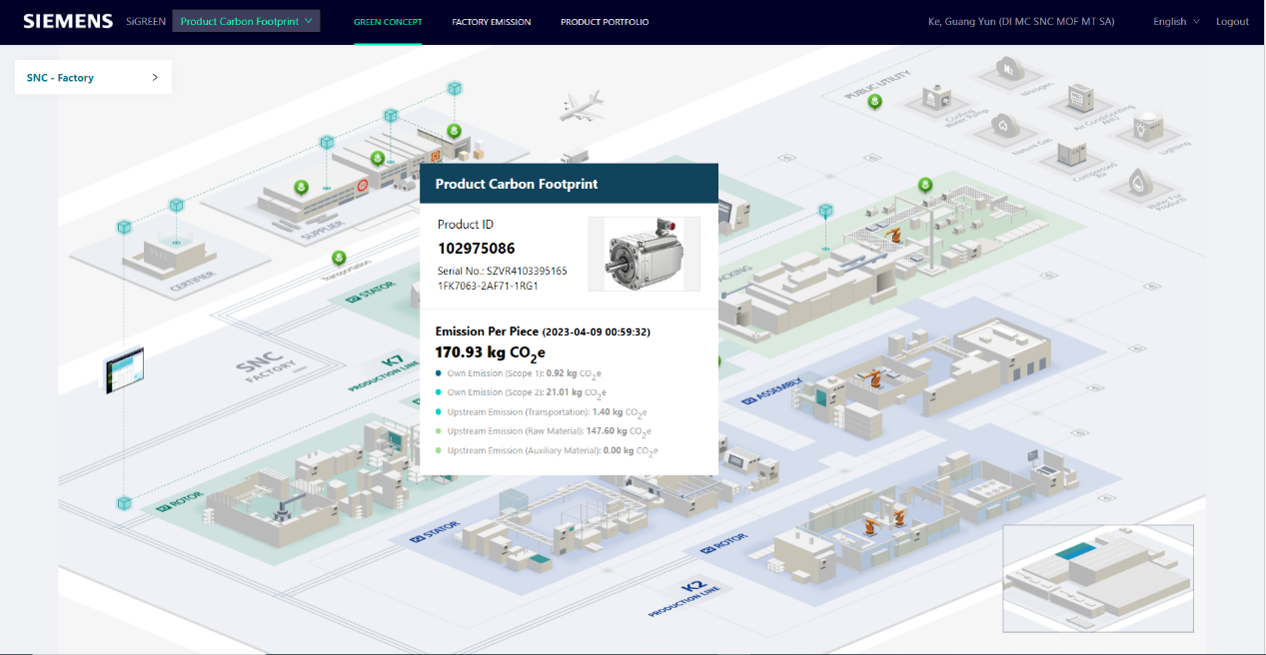Select the Certifier building
Screen dimensions: 1266x655
tap(171, 255)
